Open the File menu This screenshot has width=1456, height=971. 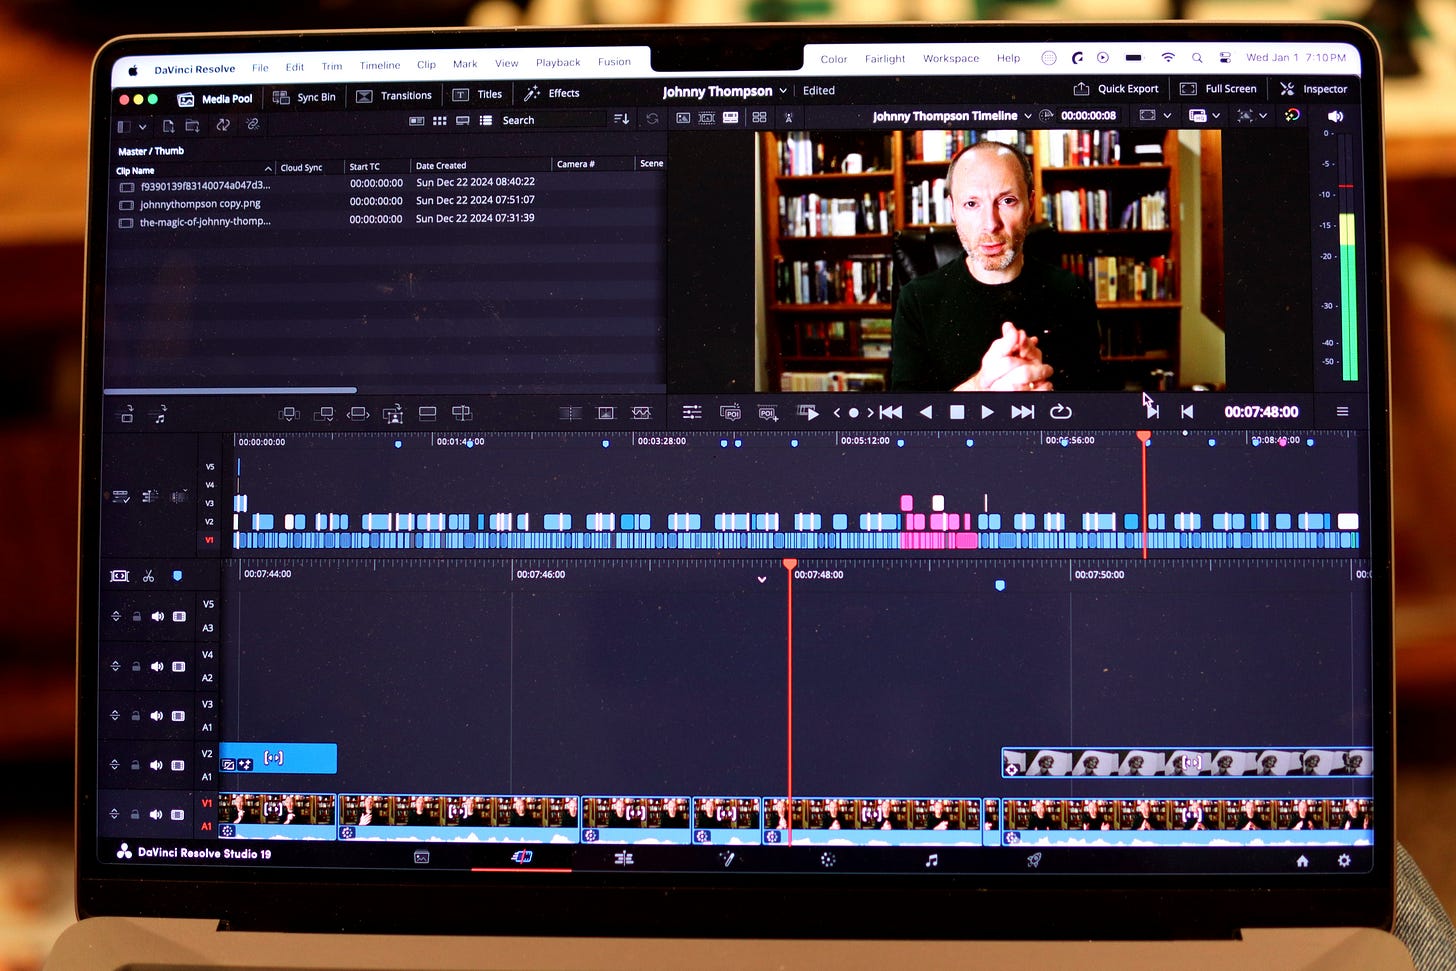pos(260,68)
